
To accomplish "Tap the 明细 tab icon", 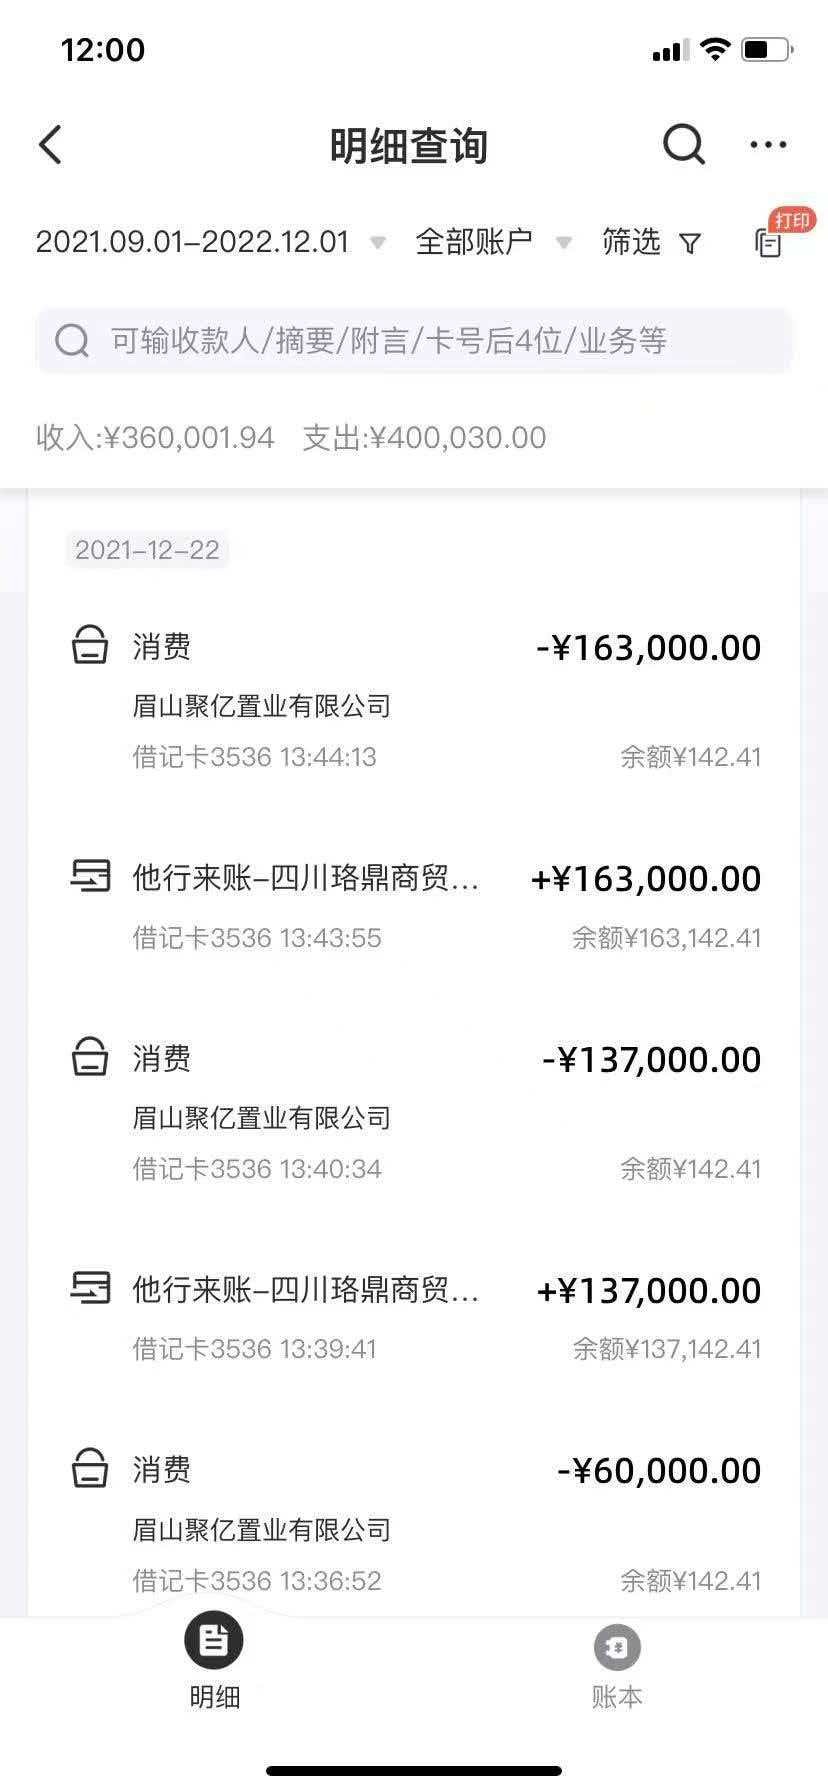I will 214,1642.
